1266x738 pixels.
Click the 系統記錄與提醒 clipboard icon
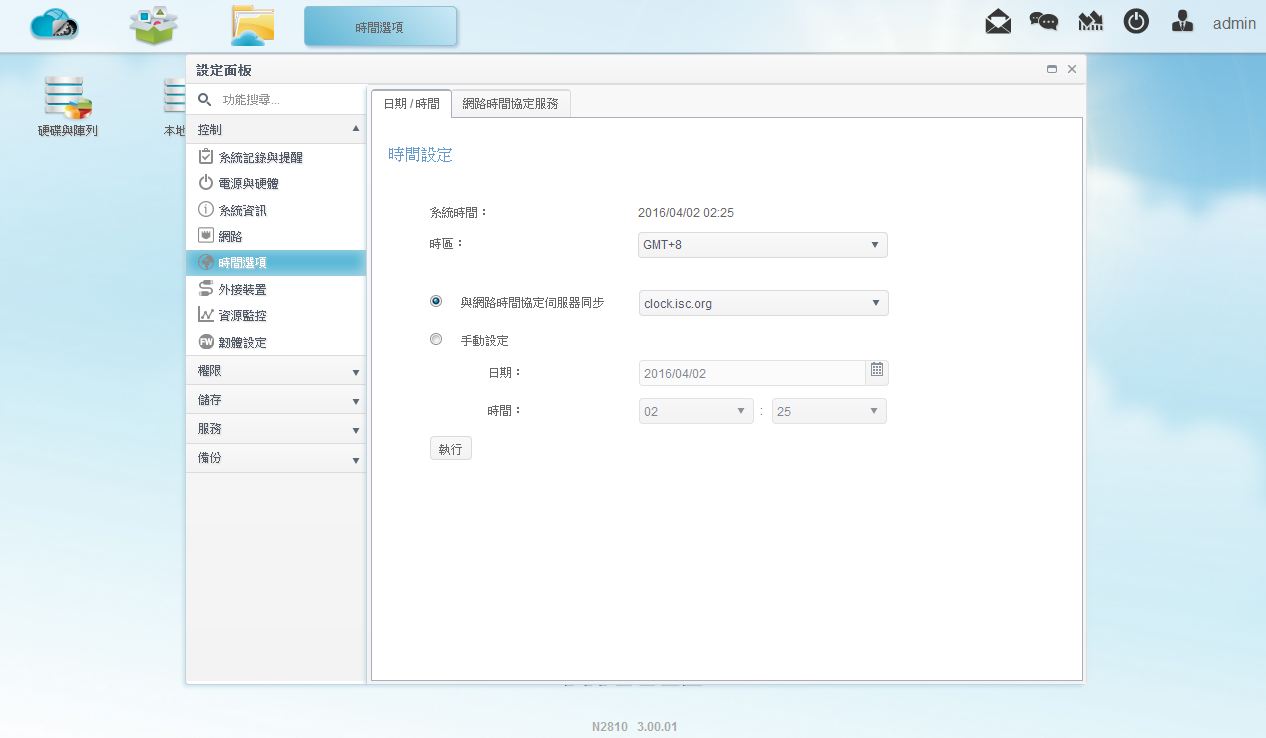tap(206, 157)
